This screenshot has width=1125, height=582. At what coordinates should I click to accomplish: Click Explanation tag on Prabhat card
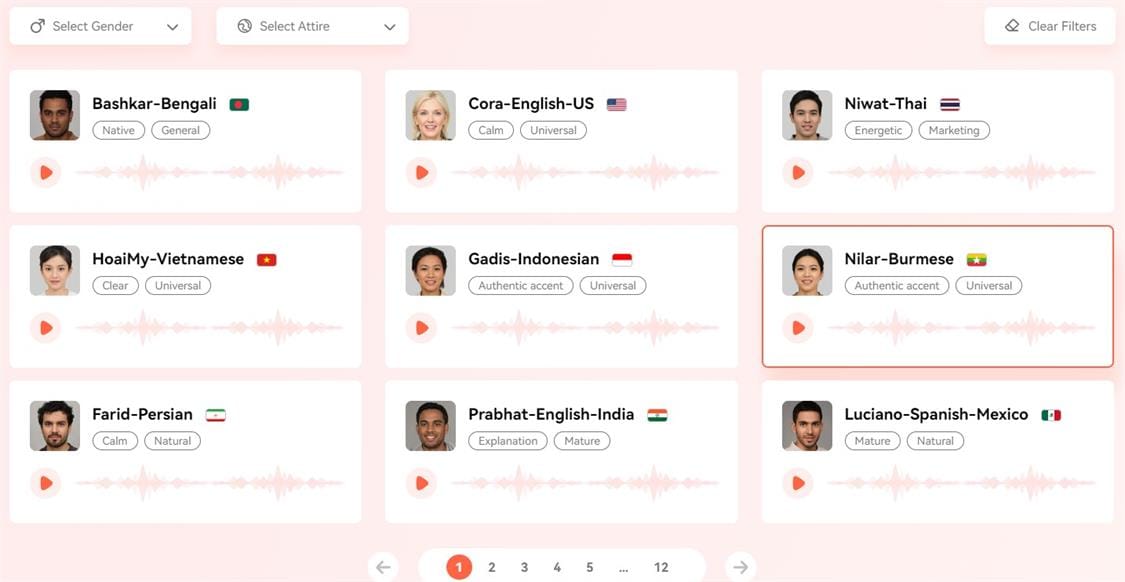pos(508,441)
